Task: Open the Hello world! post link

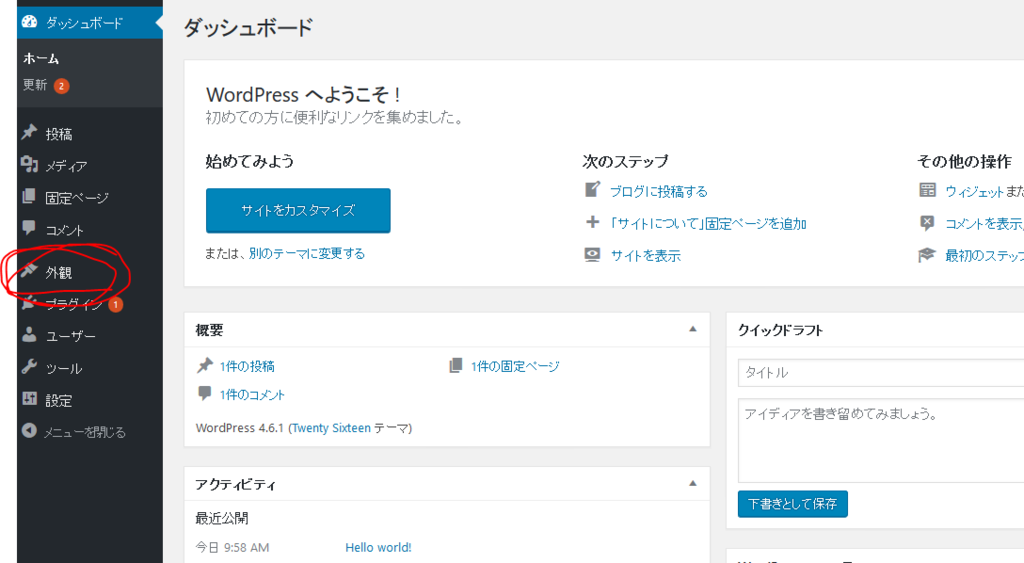Action: (x=378, y=547)
